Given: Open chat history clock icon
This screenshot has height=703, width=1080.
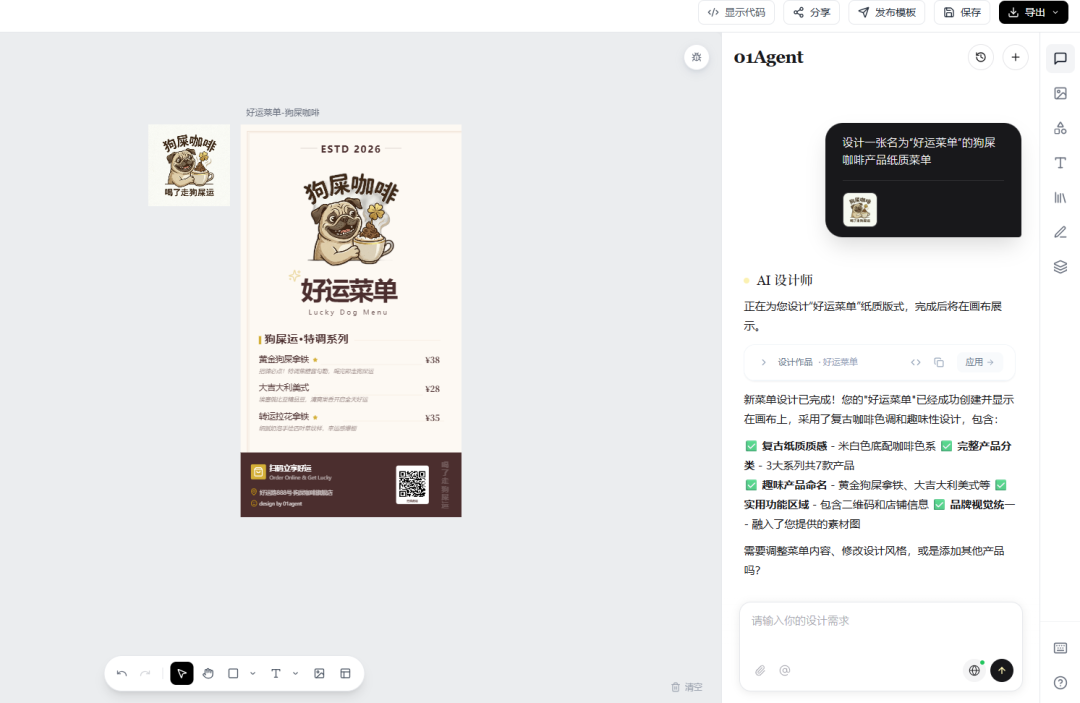Looking at the screenshot, I should click(981, 57).
